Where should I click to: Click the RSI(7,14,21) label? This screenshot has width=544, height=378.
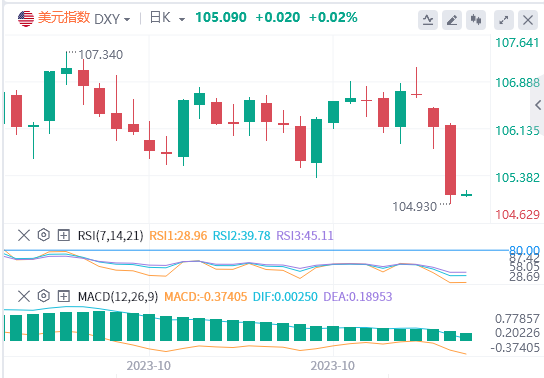click(110, 236)
